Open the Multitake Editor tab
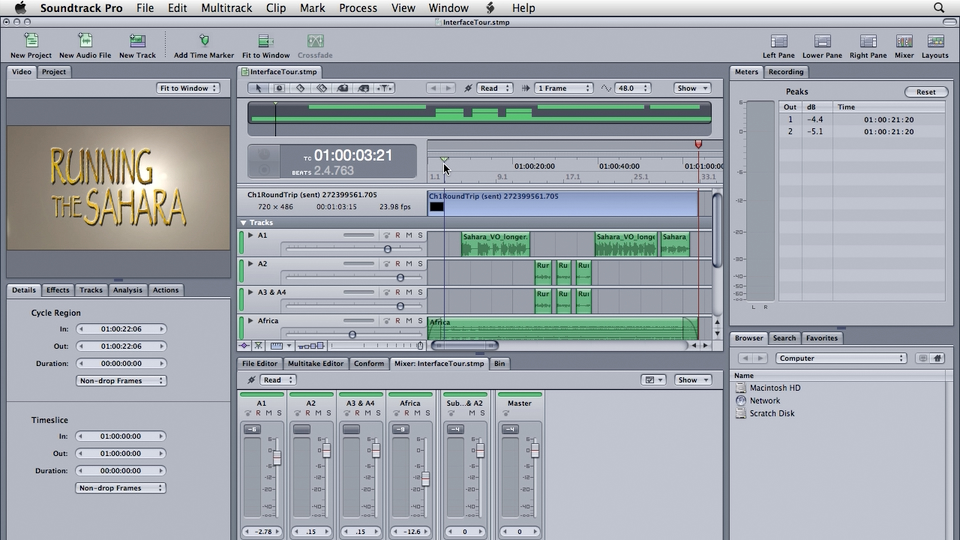The image size is (960, 540). tap(315, 364)
